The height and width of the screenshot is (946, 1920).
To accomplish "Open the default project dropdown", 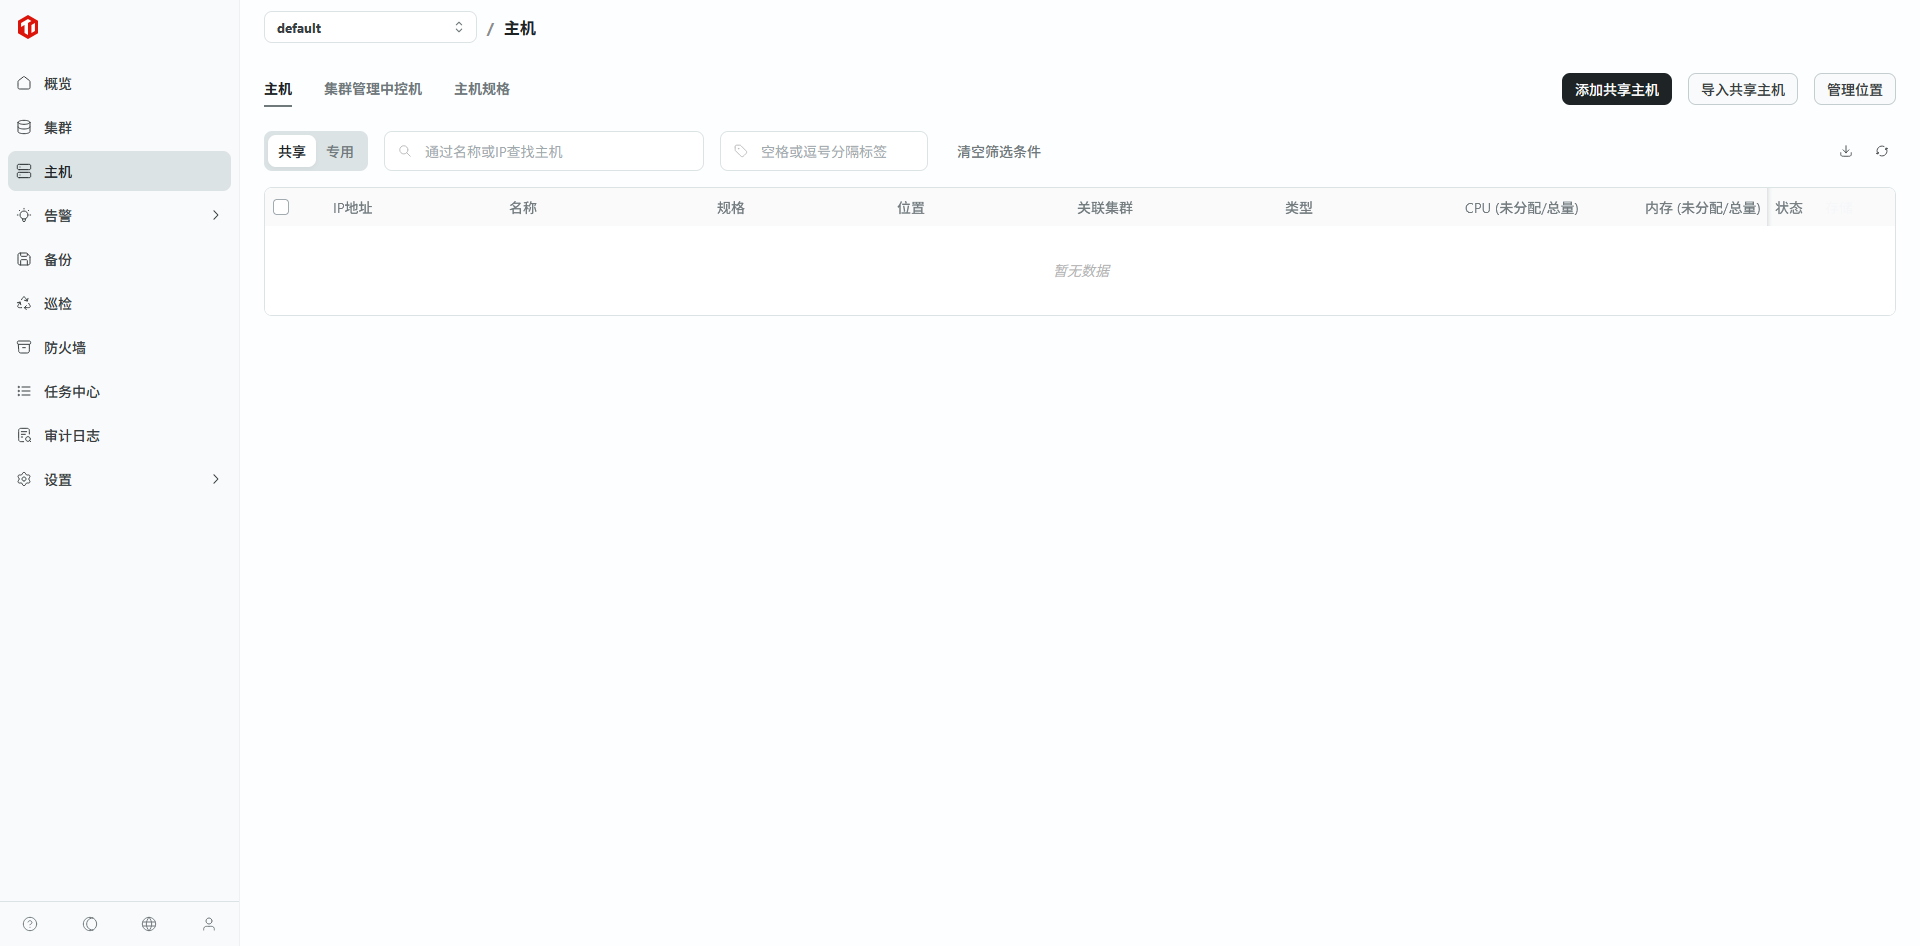I will point(370,28).
